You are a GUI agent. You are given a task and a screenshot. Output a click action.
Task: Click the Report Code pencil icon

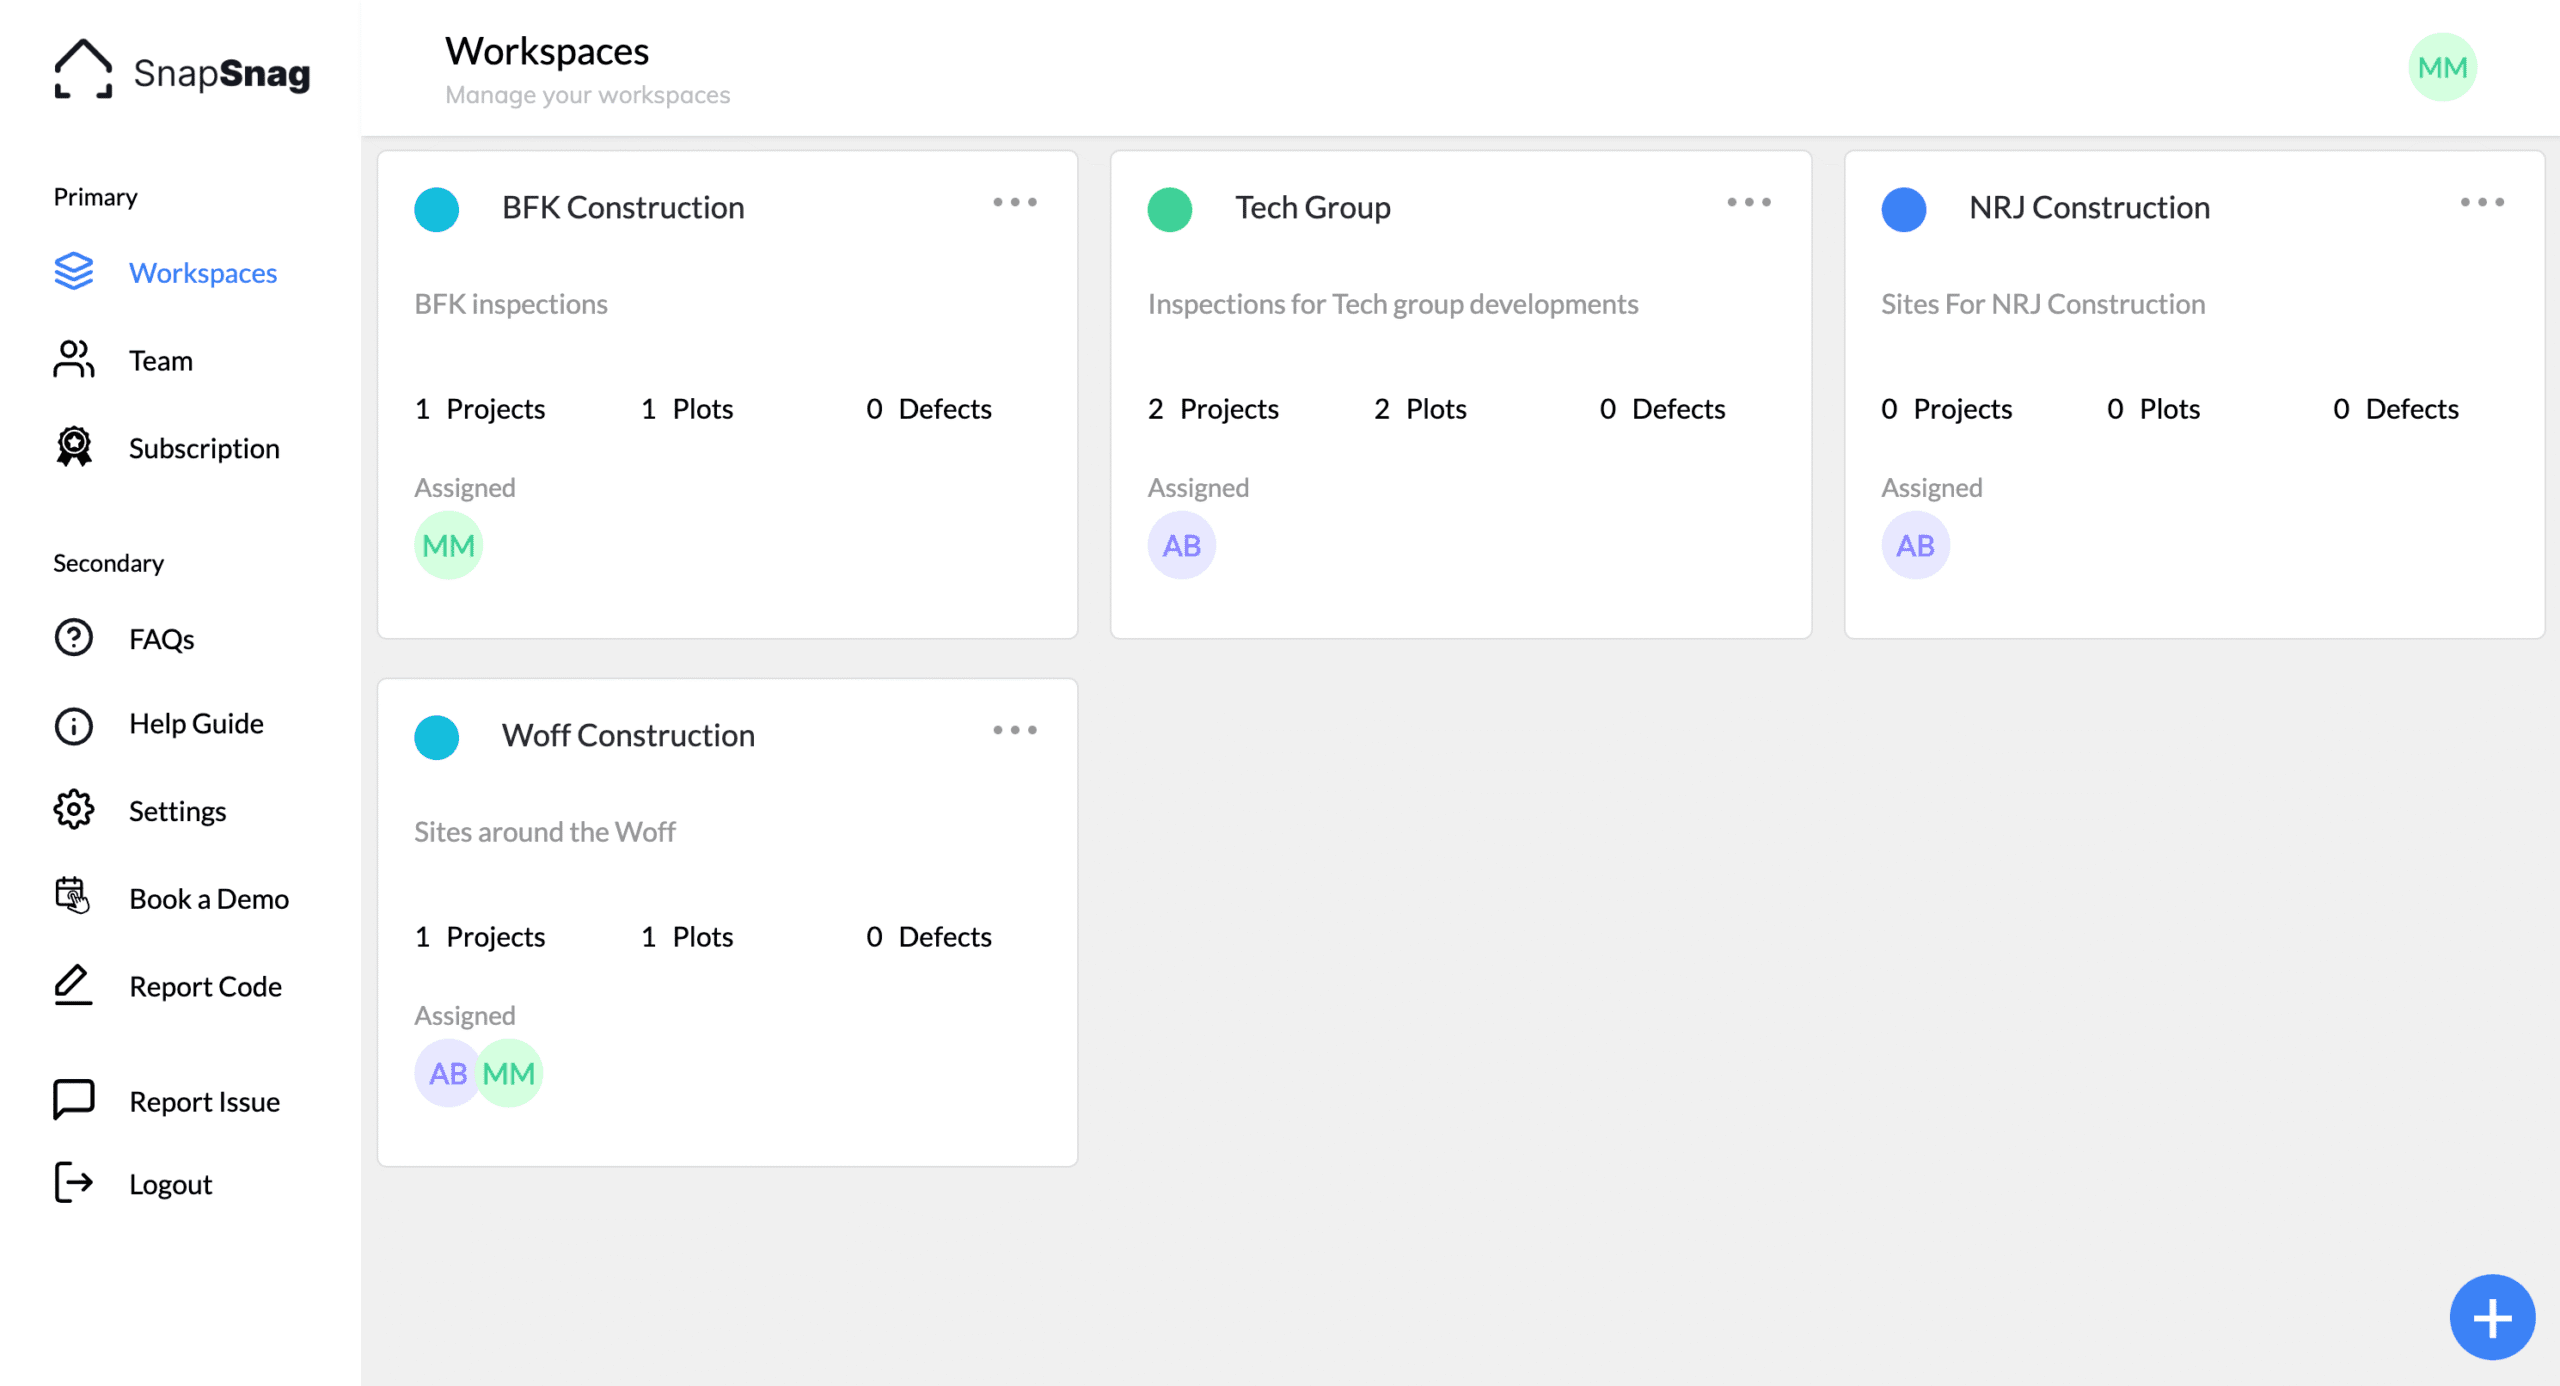(x=73, y=985)
